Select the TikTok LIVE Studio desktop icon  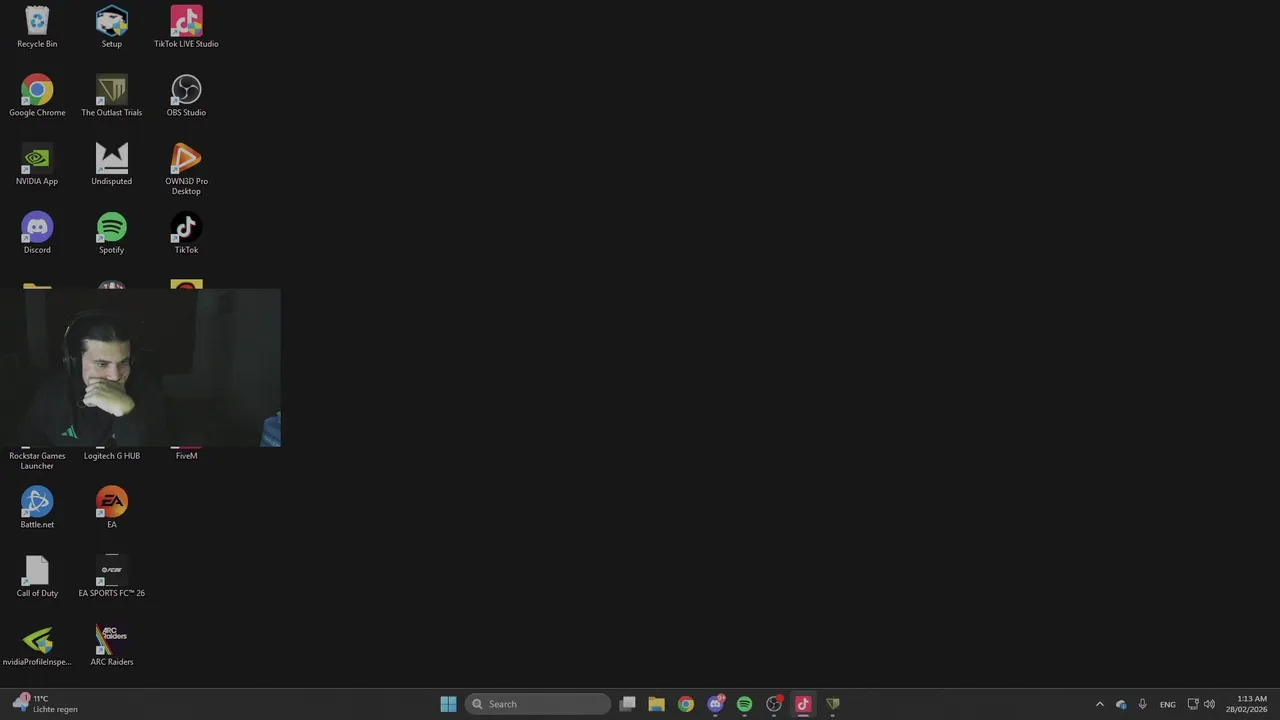point(186,27)
